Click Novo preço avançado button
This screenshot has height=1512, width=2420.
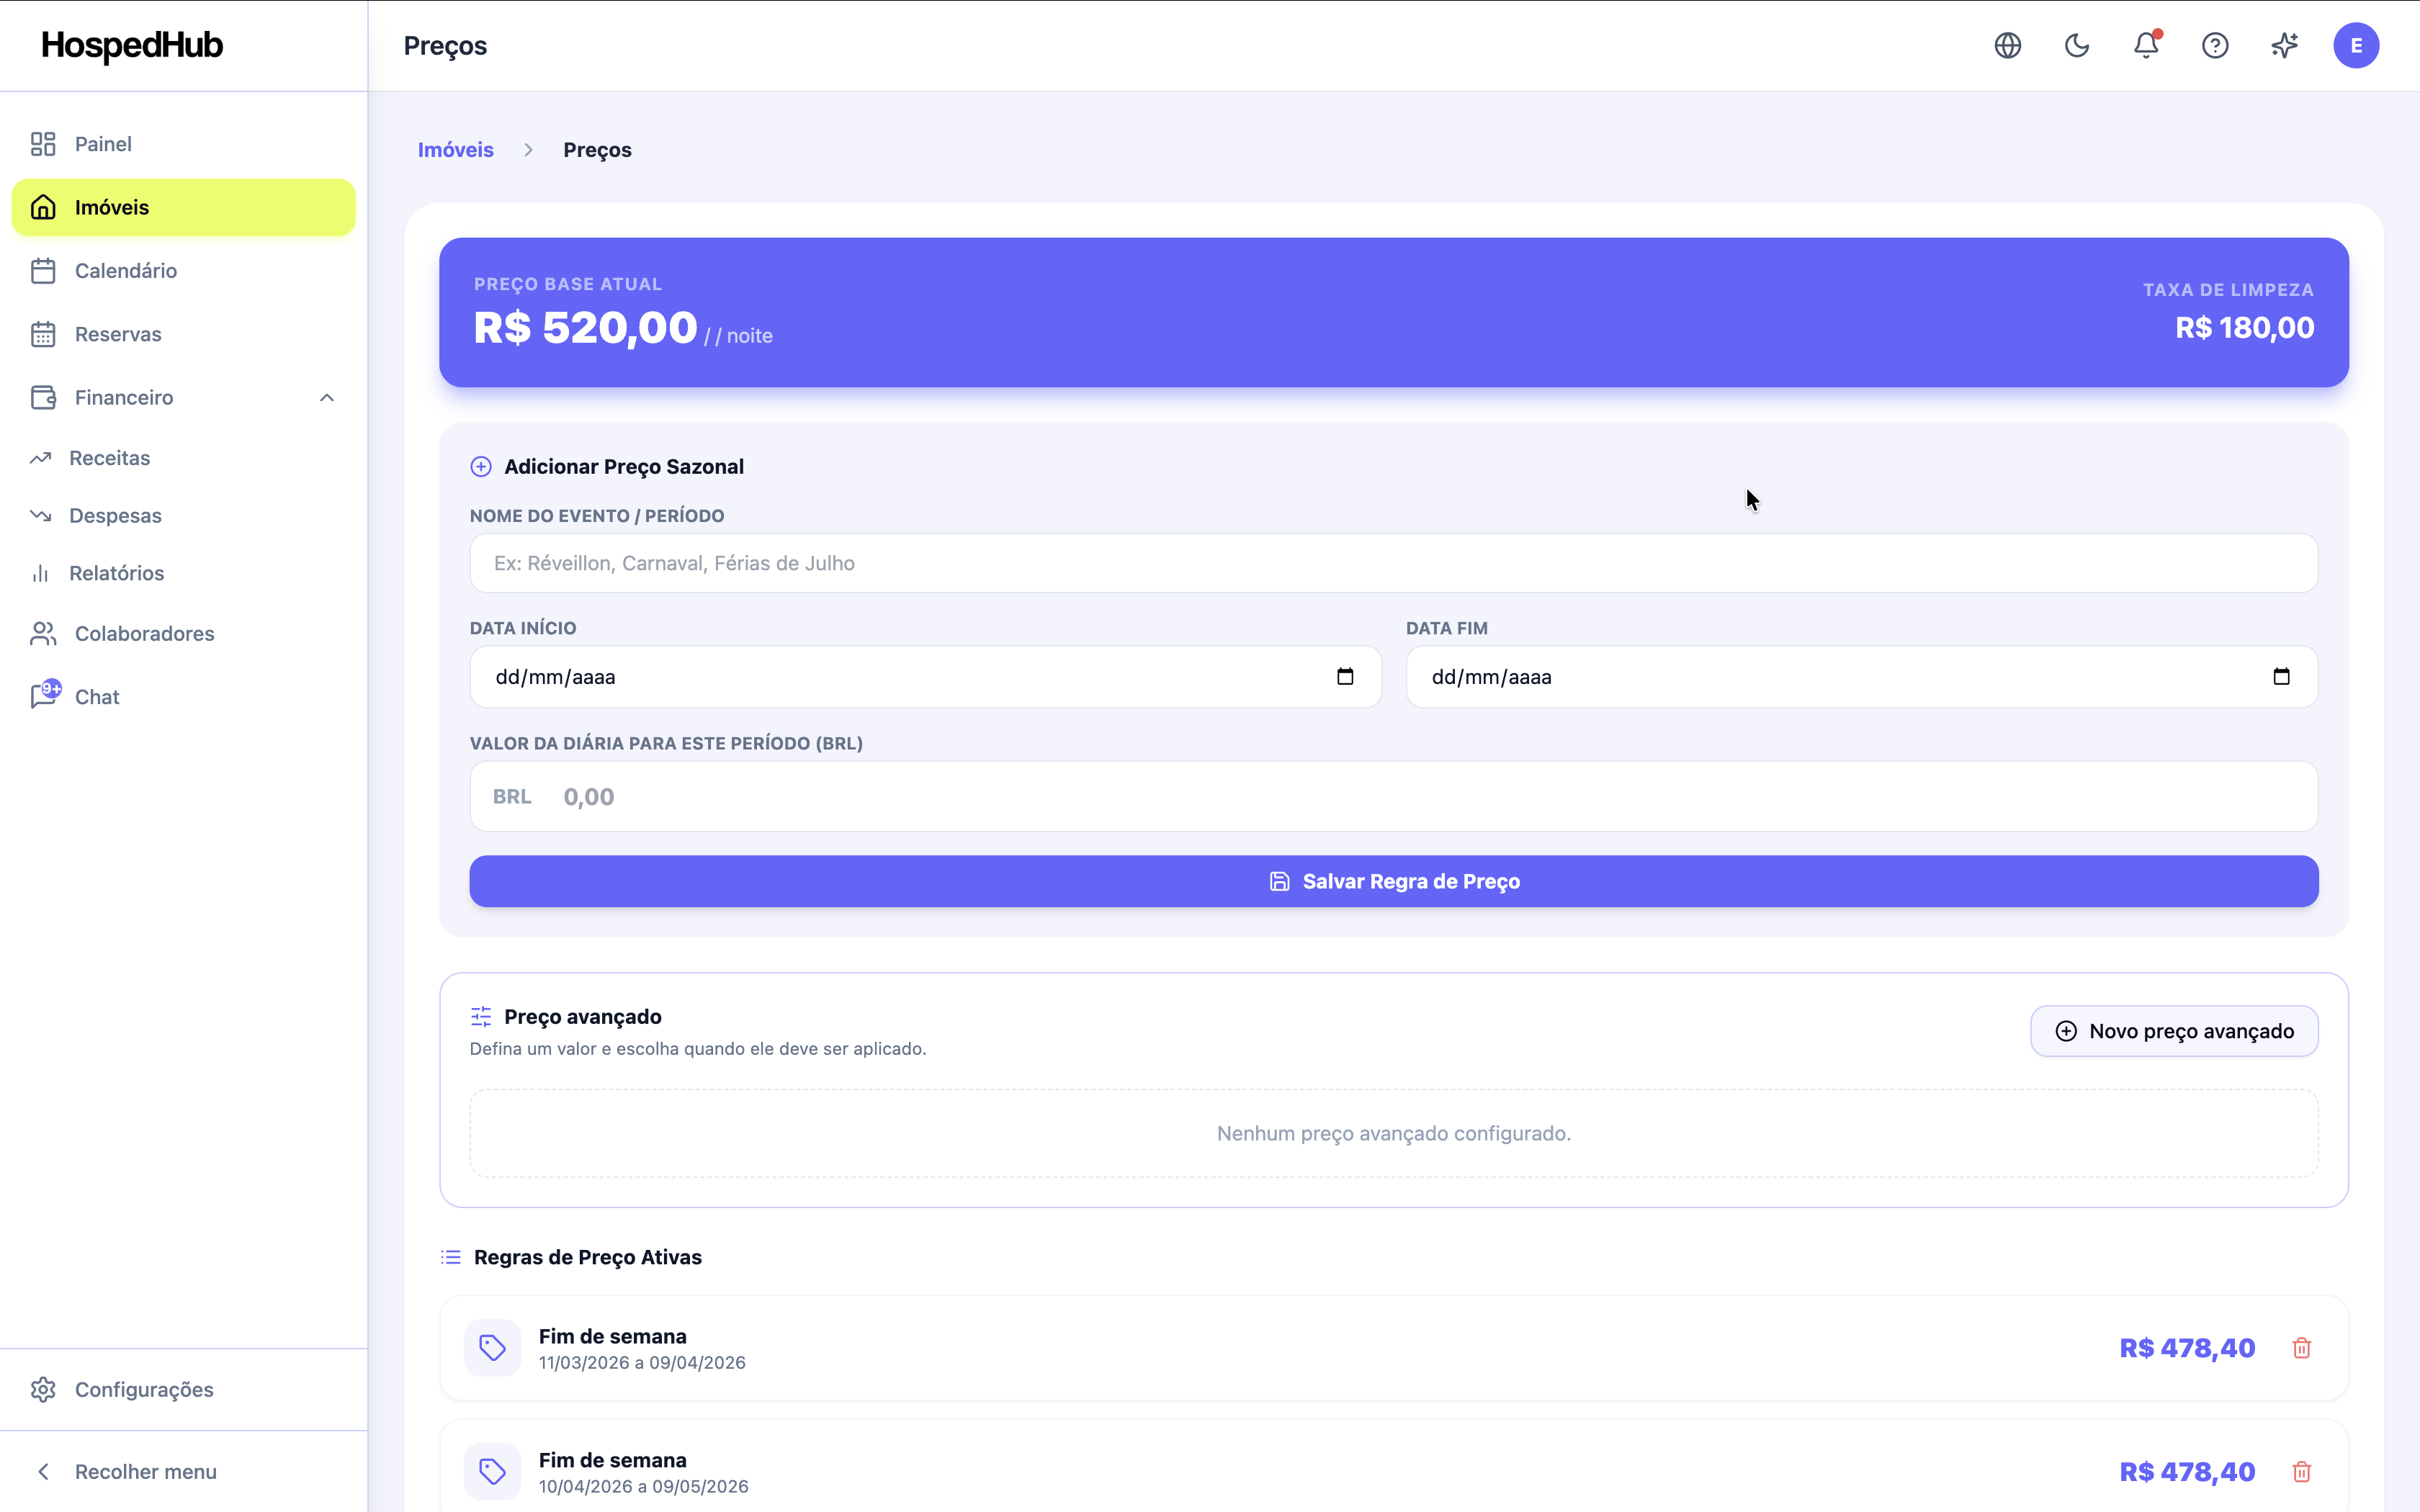[x=2174, y=1031]
